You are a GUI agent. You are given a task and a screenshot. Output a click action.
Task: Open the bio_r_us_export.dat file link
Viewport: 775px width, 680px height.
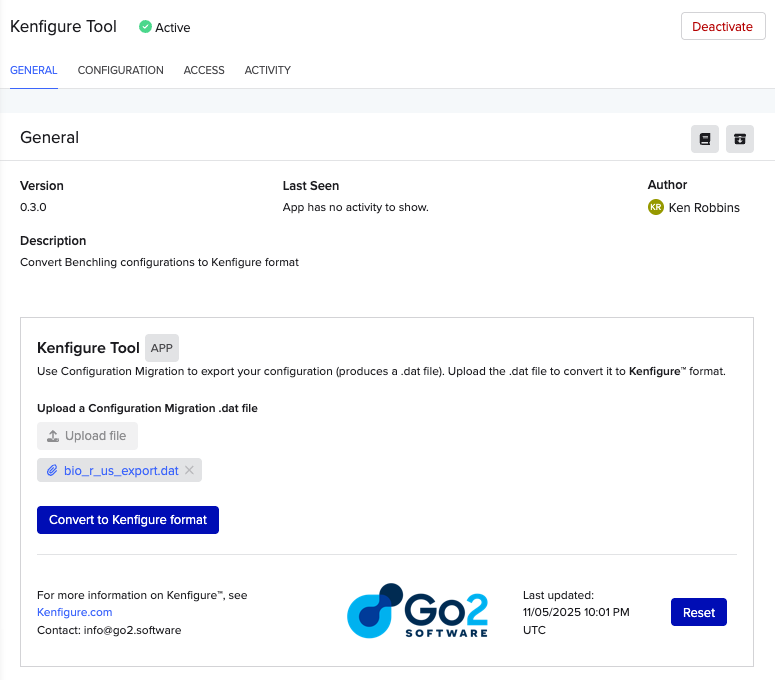click(x=121, y=470)
